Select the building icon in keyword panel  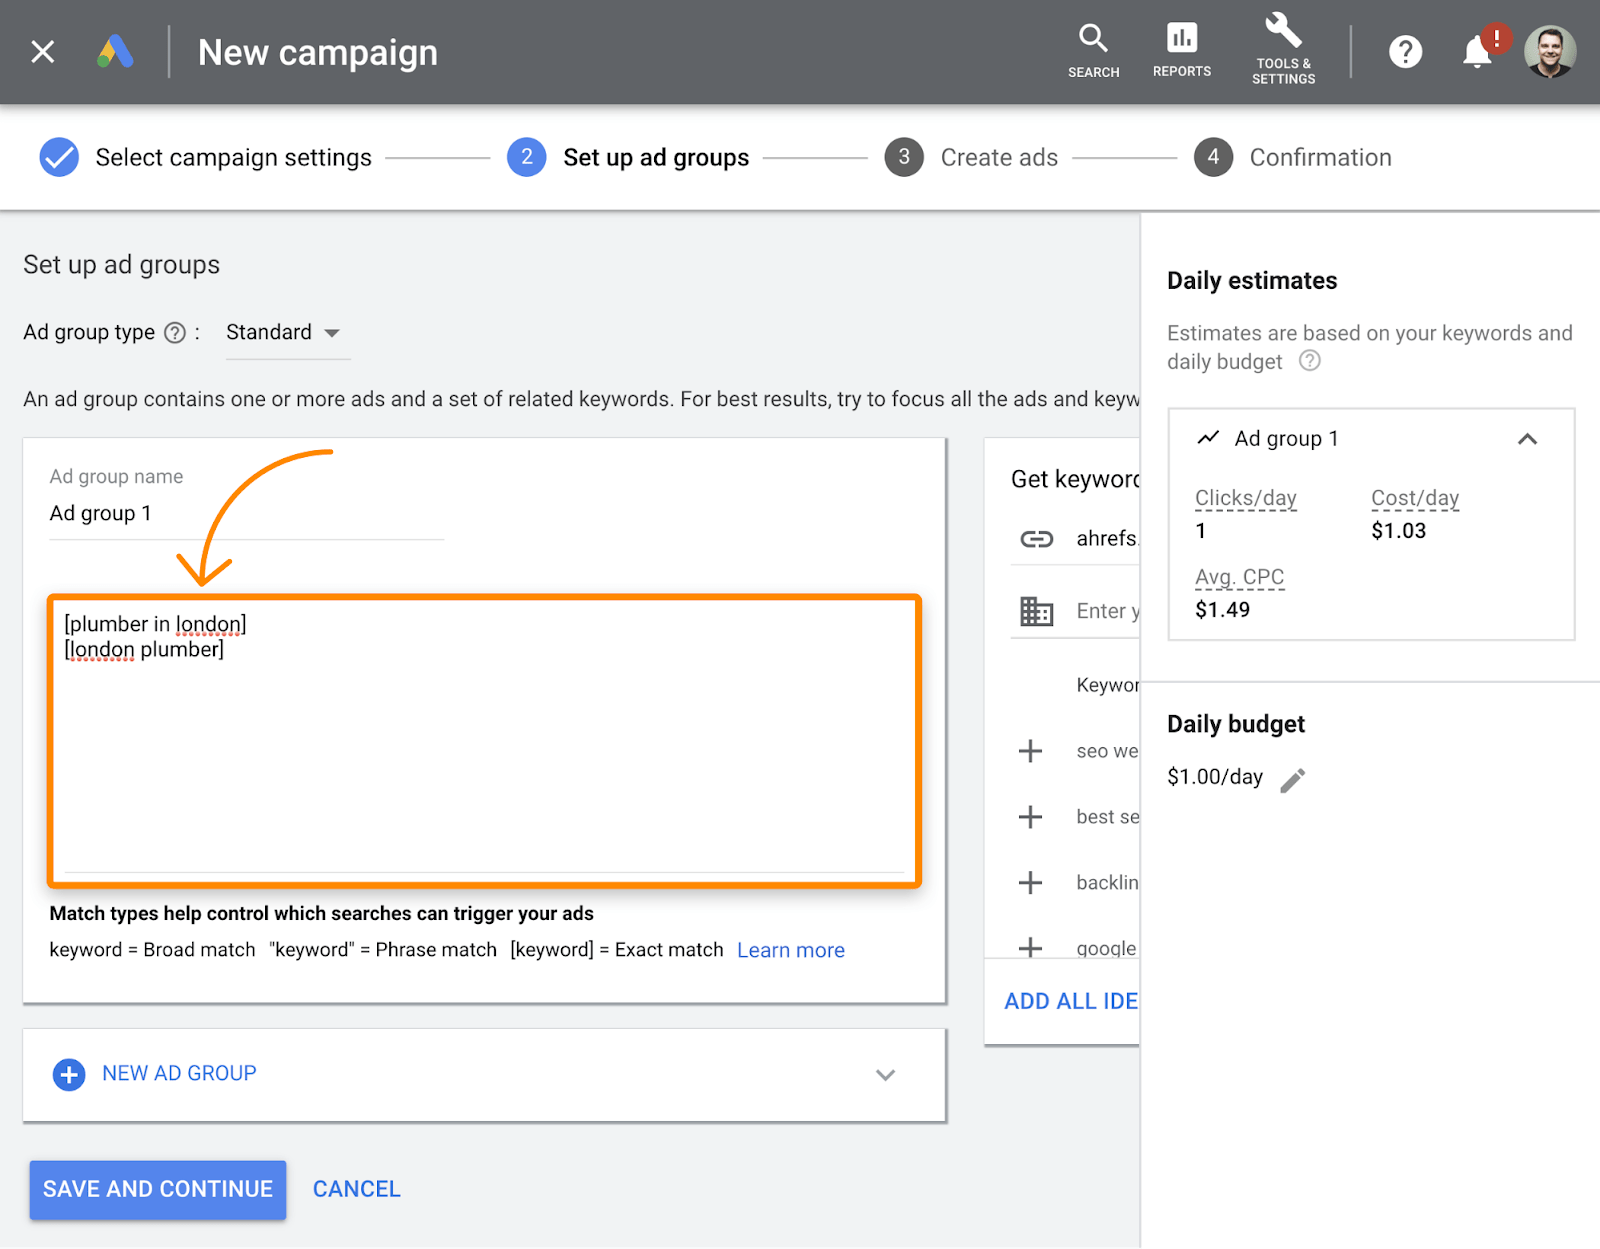(1037, 611)
